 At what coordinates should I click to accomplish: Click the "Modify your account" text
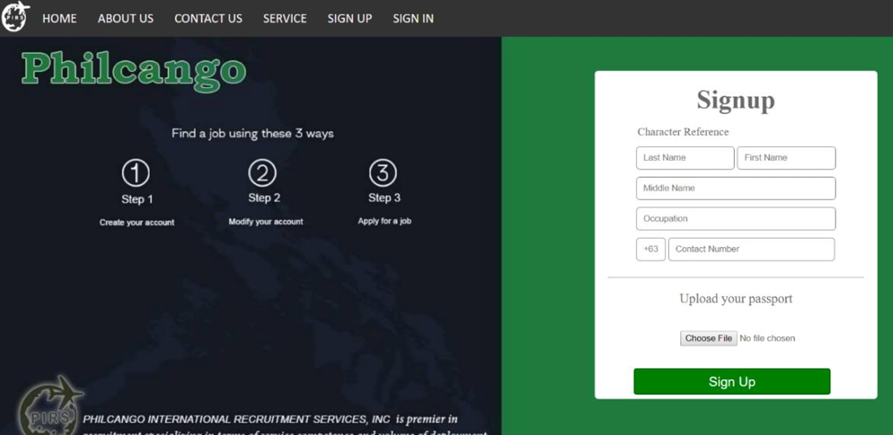tap(266, 221)
